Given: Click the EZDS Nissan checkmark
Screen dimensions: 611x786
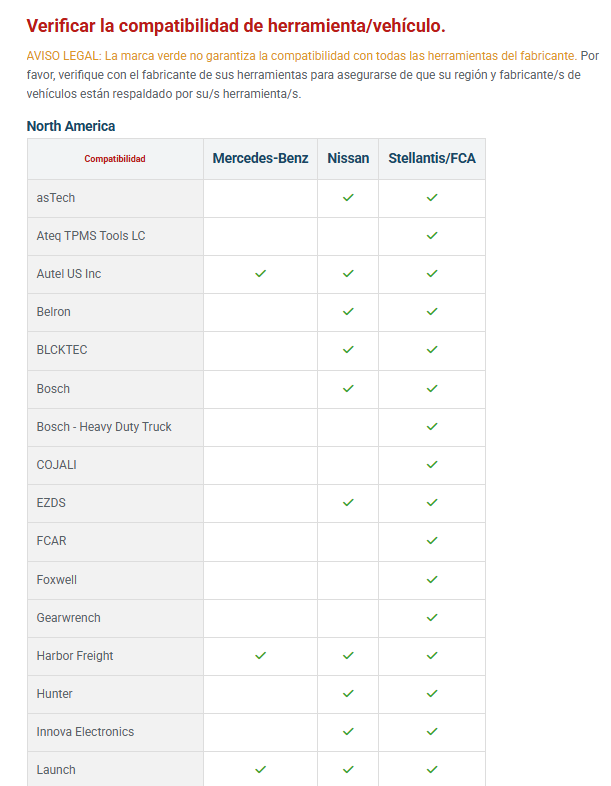Looking at the screenshot, I should point(348,503).
